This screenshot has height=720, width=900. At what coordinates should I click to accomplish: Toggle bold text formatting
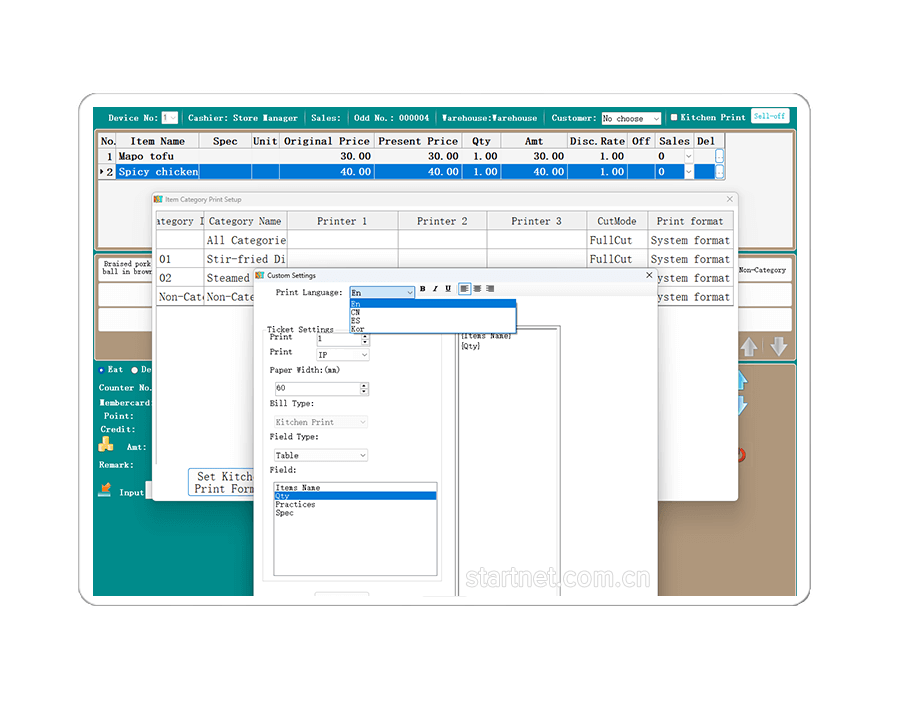point(422,289)
